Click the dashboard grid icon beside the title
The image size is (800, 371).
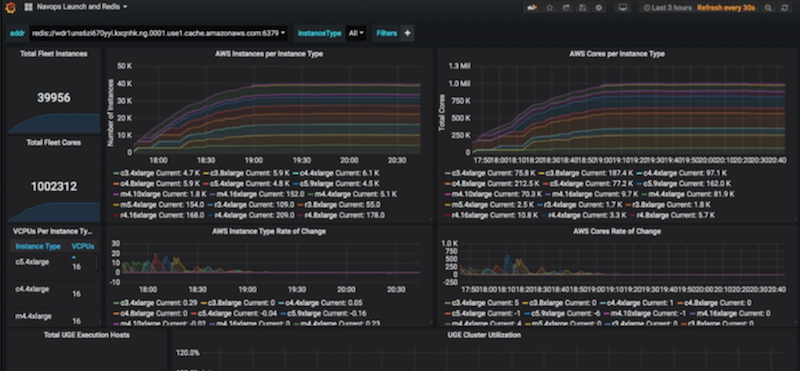click(29, 7)
